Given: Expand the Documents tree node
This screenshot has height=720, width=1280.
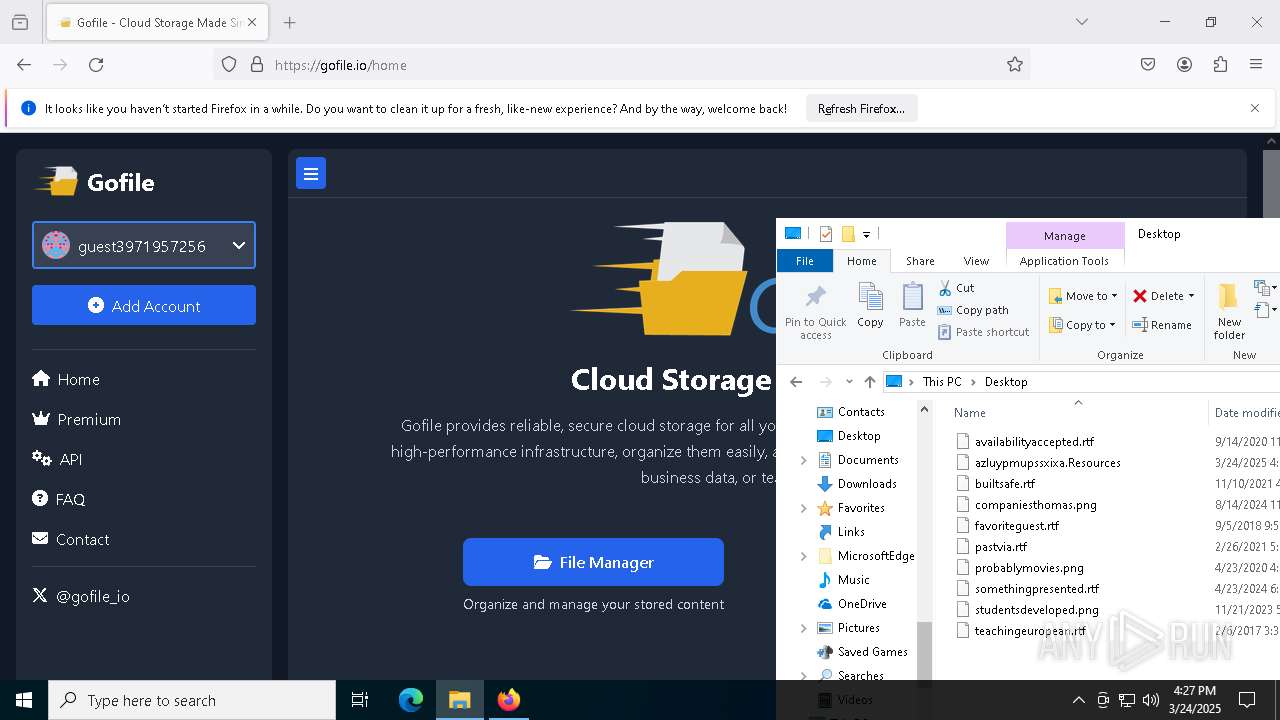Looking at the screenshot, I should tap(803, 460).
